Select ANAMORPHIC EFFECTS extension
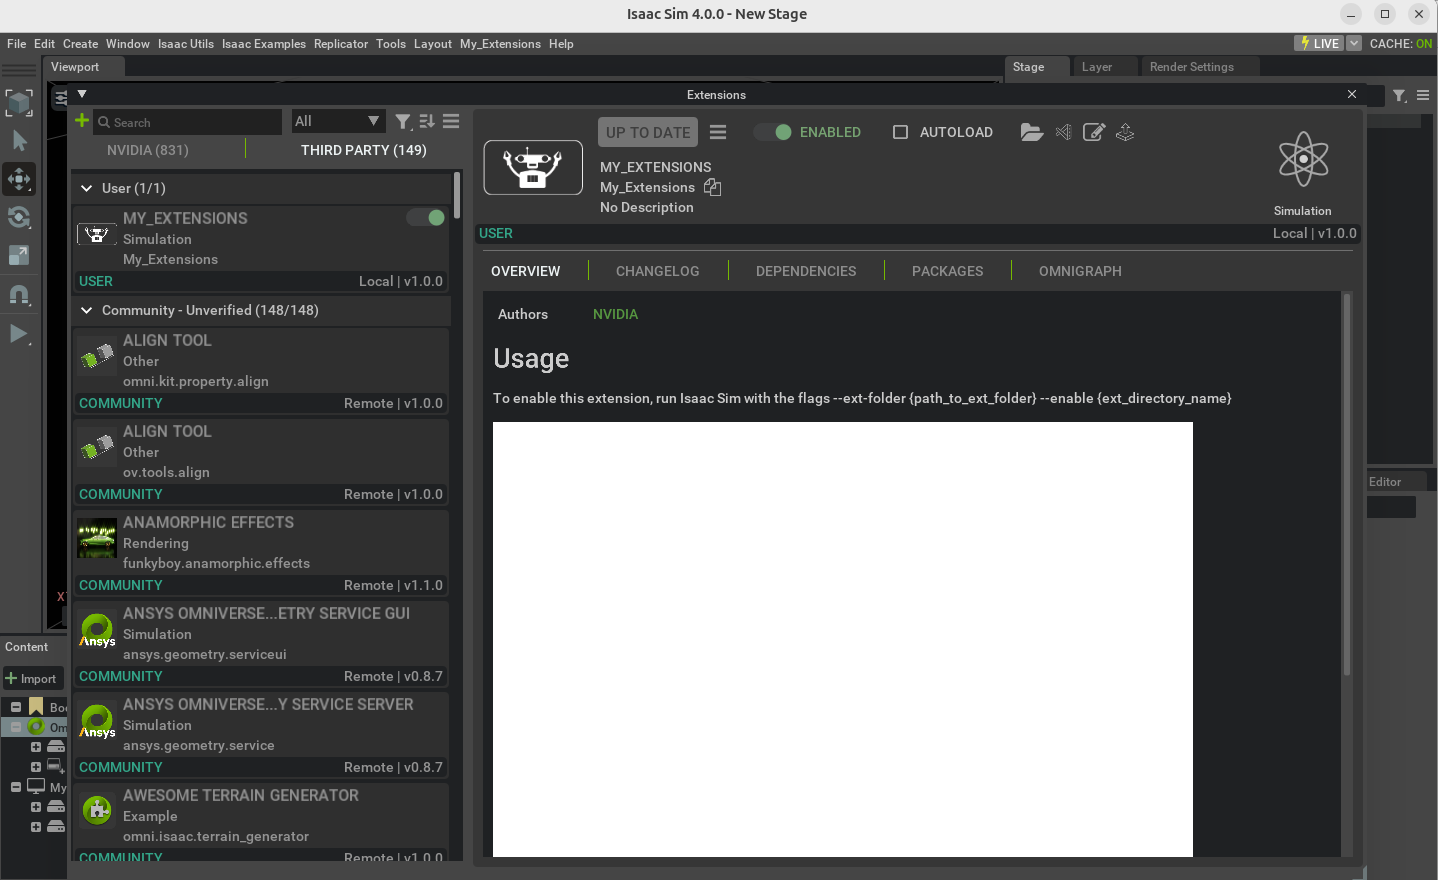The width and height of the screenshot is (1438, 880). point(261,553)
